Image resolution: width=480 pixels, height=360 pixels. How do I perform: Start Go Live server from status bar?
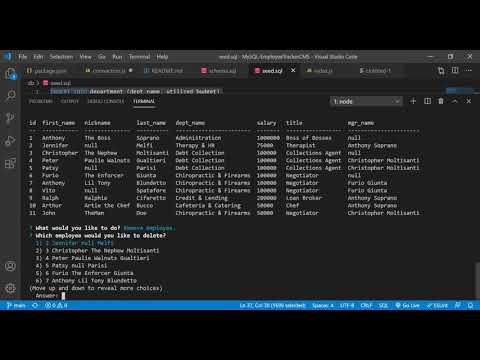(x=407, y=305)
